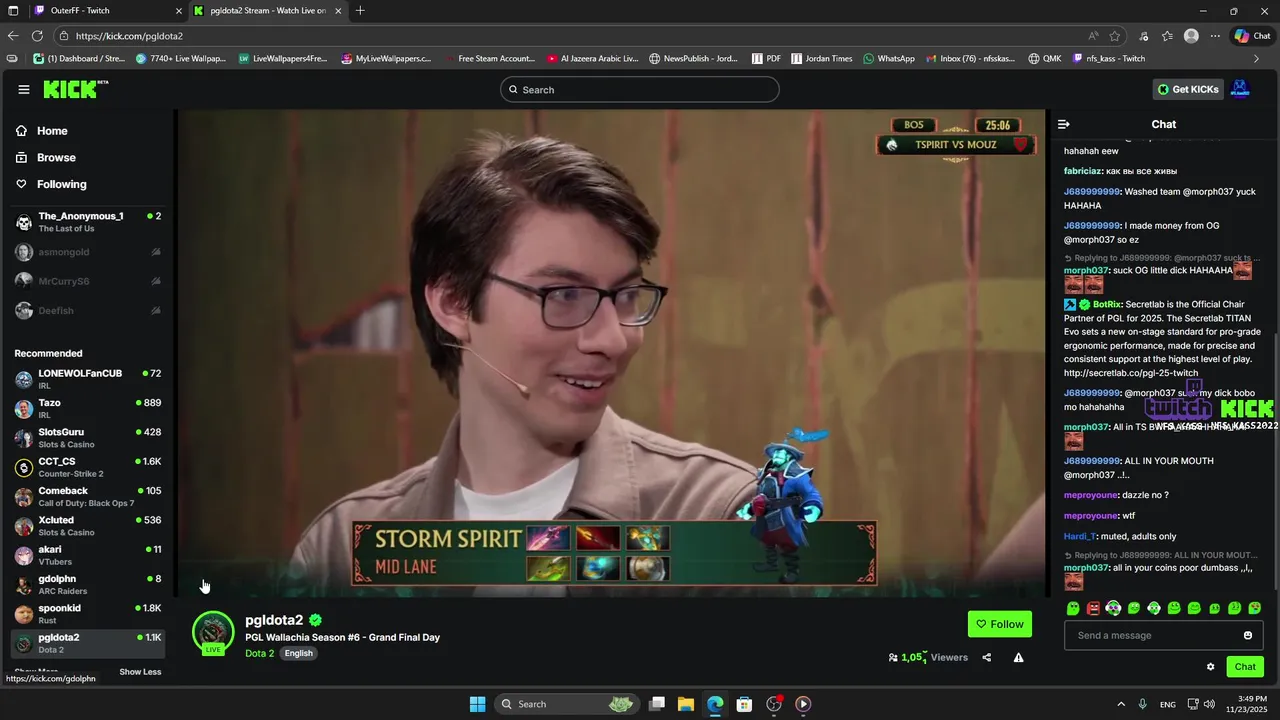The width and height of the screenshot is (1280, 720).
Task: Insert the red angry emote
Action: (x=1093, y=608)
